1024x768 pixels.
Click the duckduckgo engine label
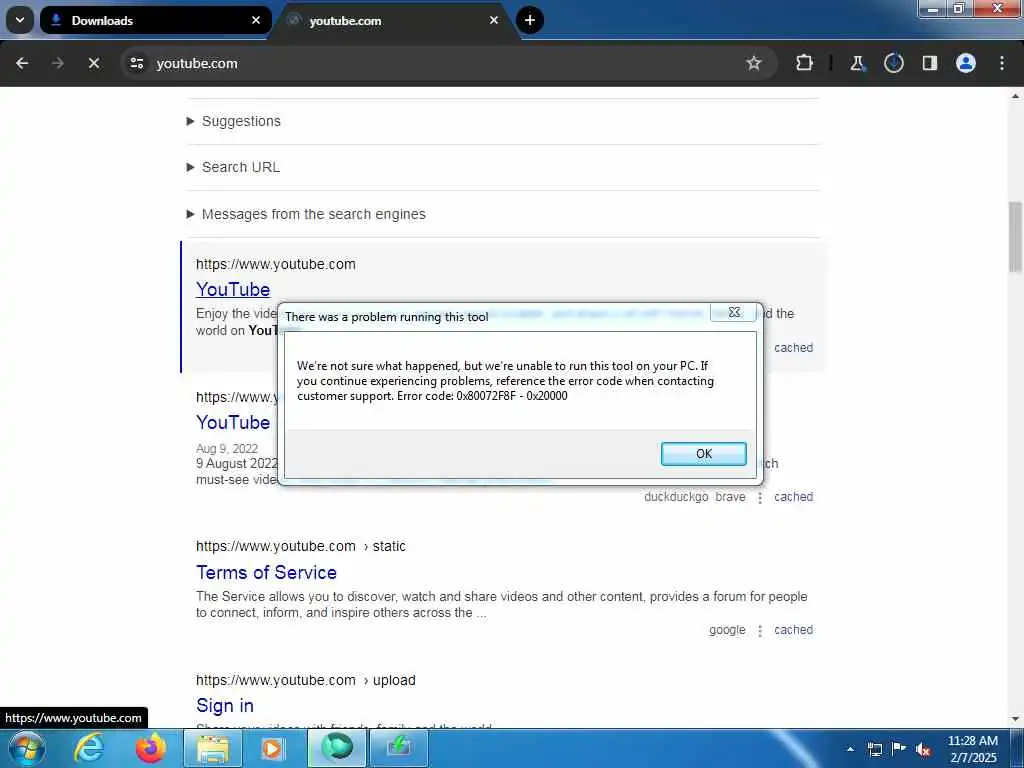[x=676, y=497]
